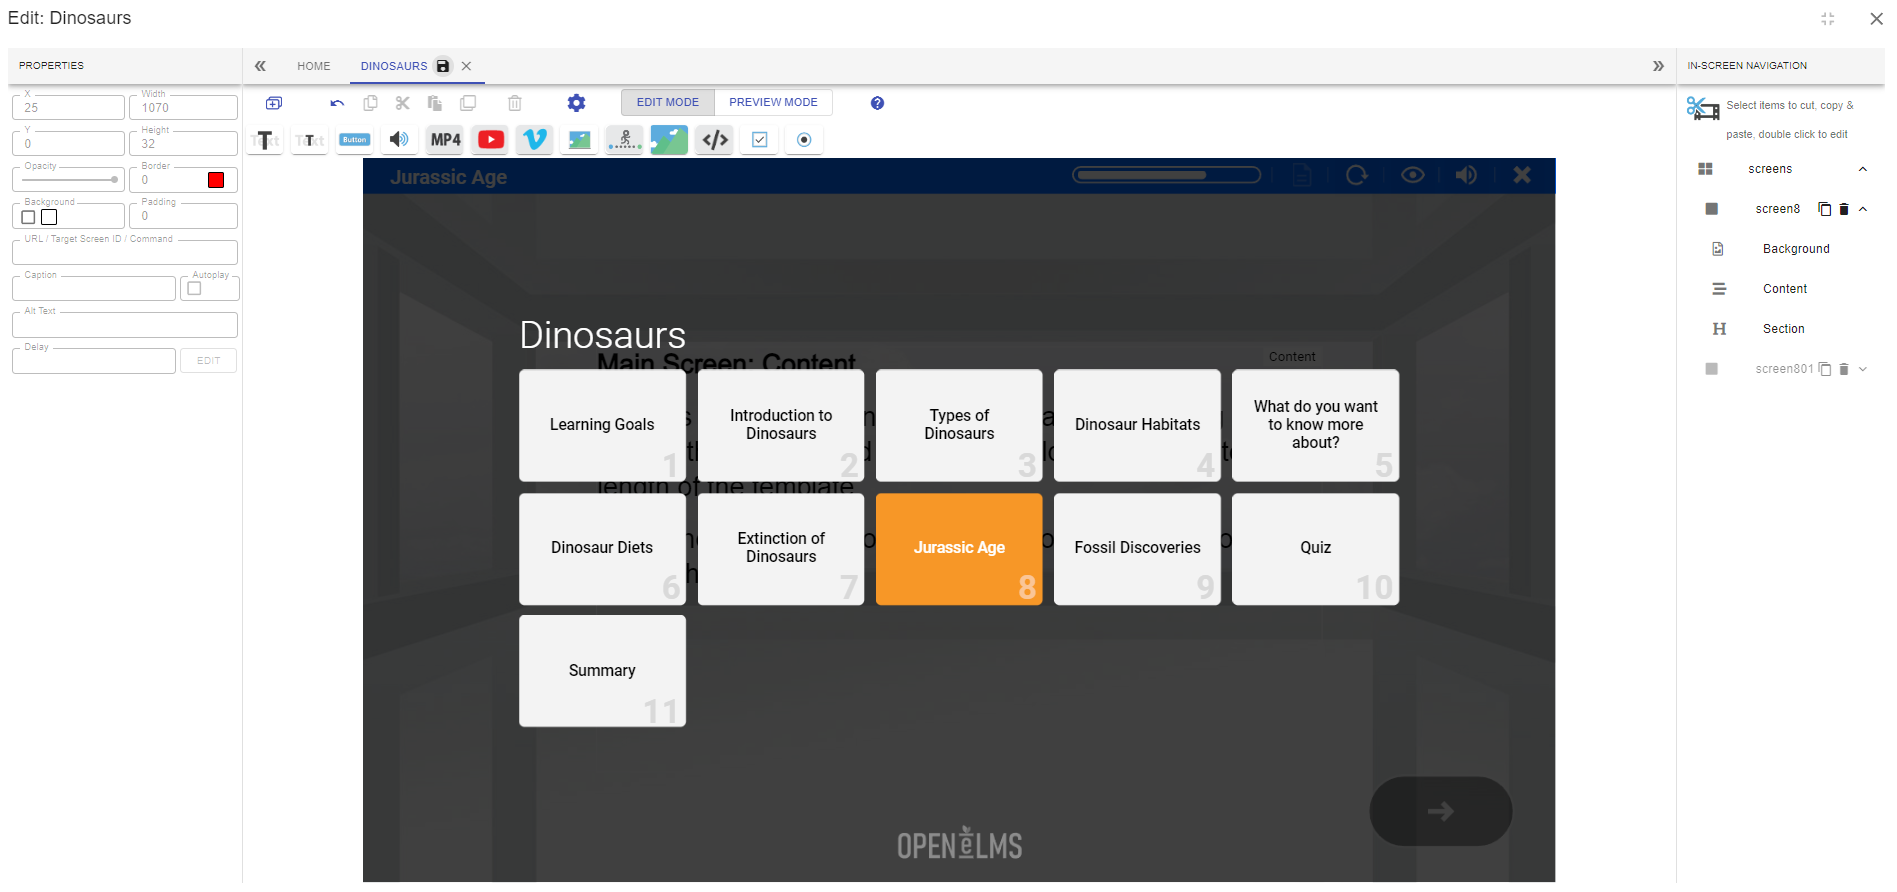
Task: Insert a radio button element
Action: point(804,140)
